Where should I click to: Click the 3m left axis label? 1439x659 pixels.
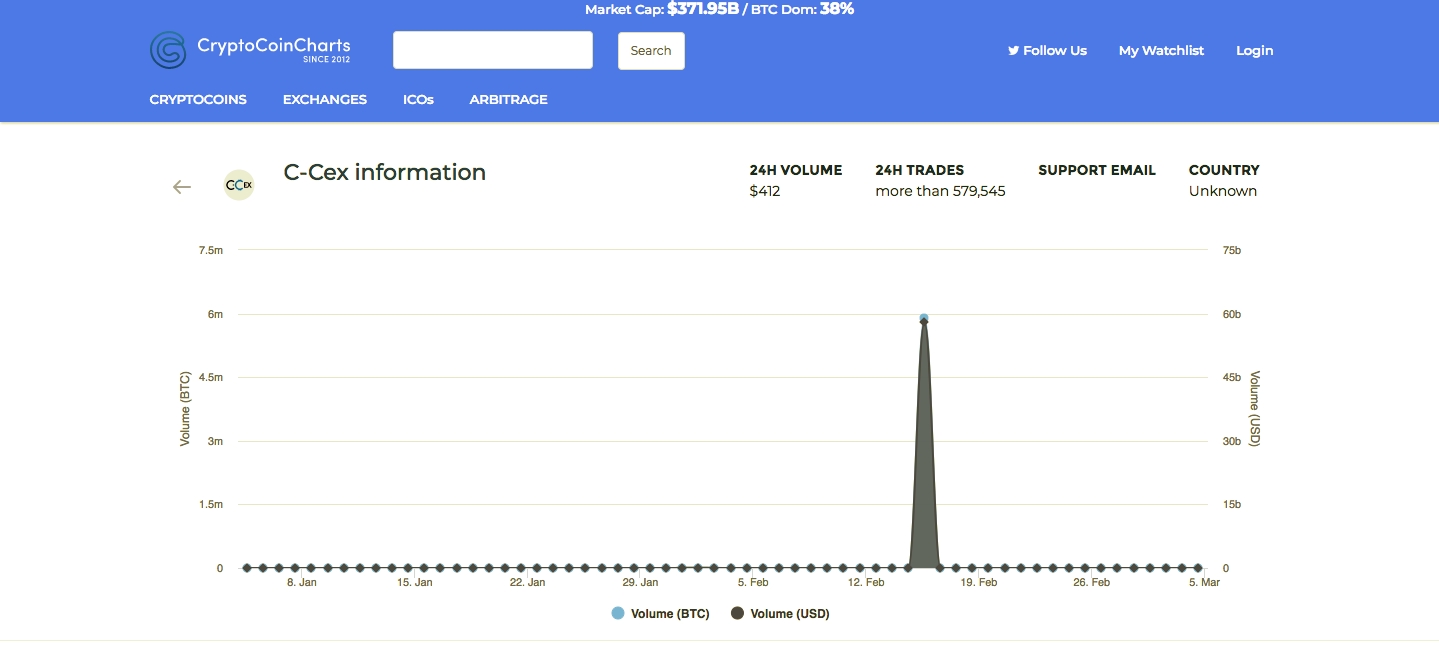pos(215,441)
